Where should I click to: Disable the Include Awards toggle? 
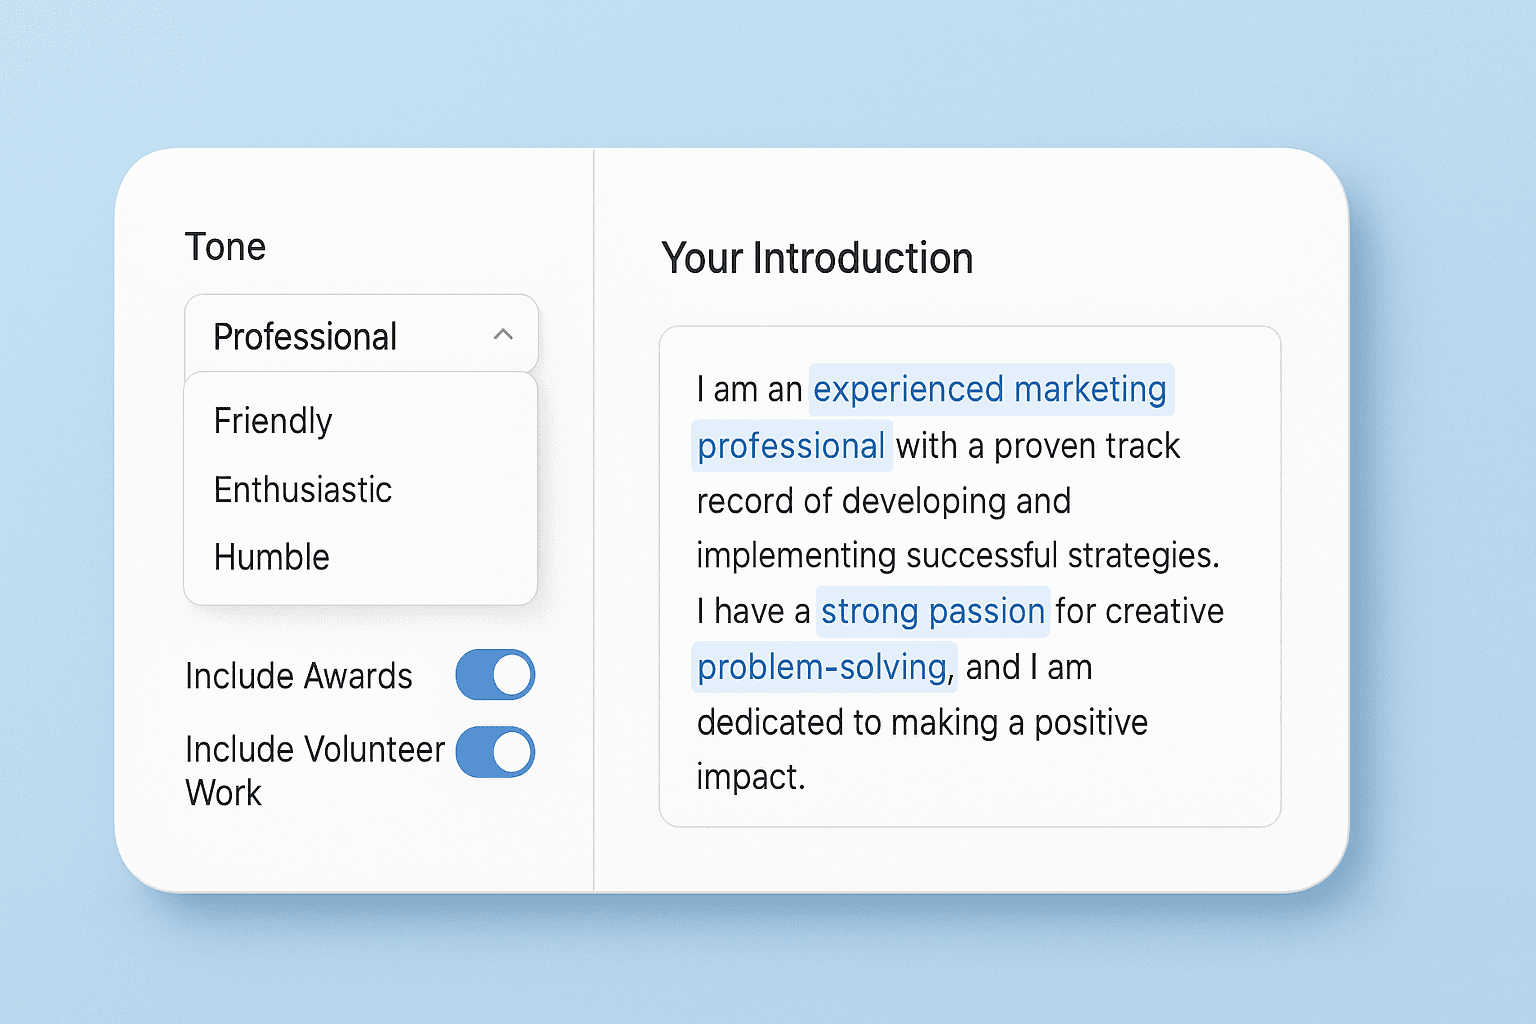coord(495,675)
